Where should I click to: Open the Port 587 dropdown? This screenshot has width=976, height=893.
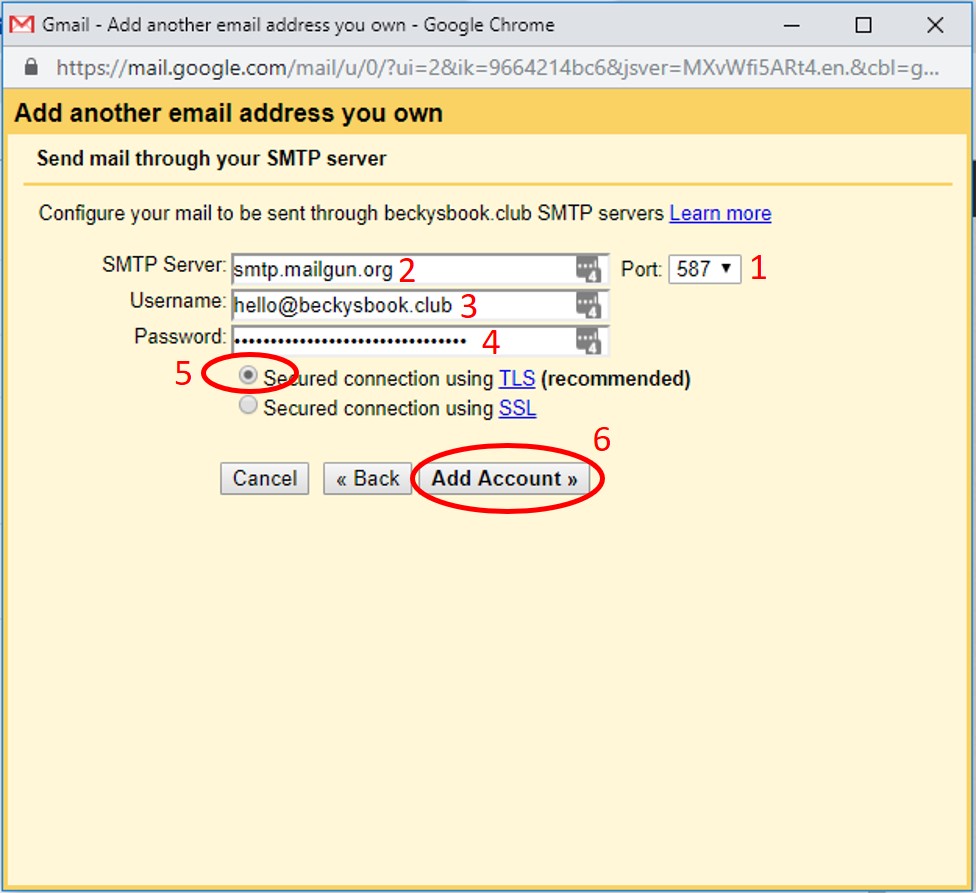[705, 269]
